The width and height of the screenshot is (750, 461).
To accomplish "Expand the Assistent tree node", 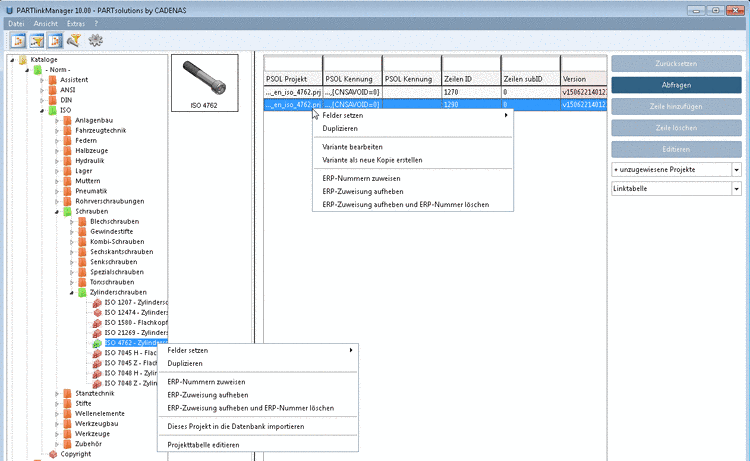I will 42,80.
